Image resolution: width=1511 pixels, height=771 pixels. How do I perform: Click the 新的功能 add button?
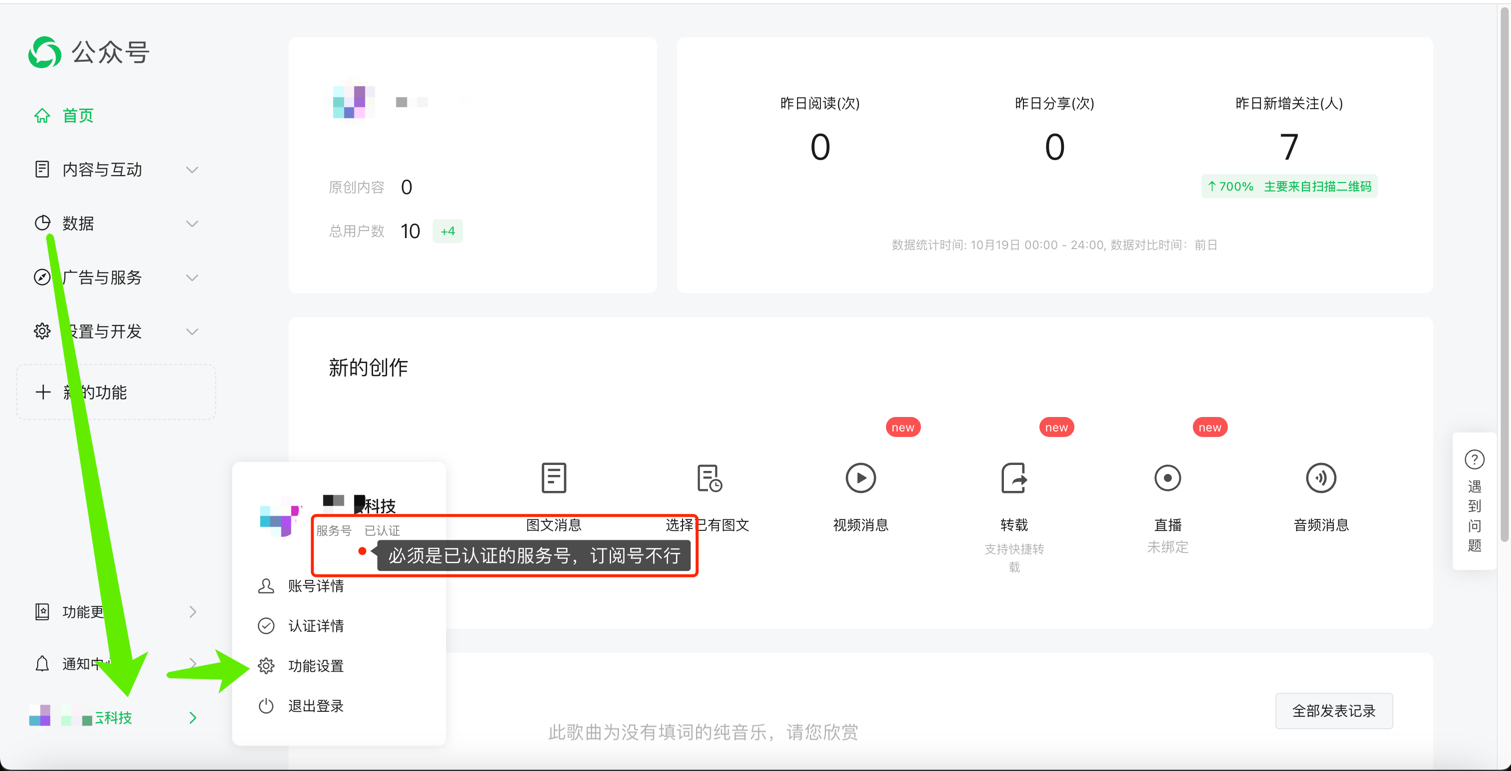116,392
